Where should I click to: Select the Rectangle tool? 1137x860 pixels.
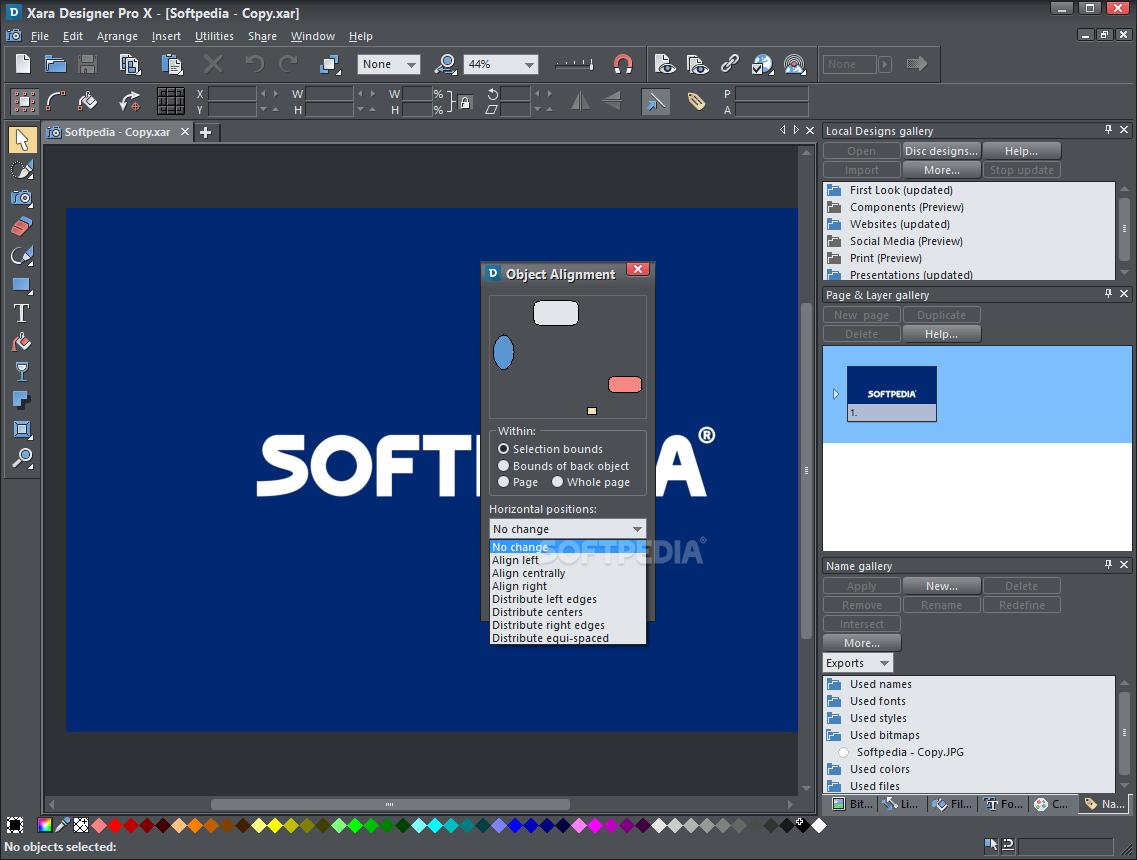point(22,284)
